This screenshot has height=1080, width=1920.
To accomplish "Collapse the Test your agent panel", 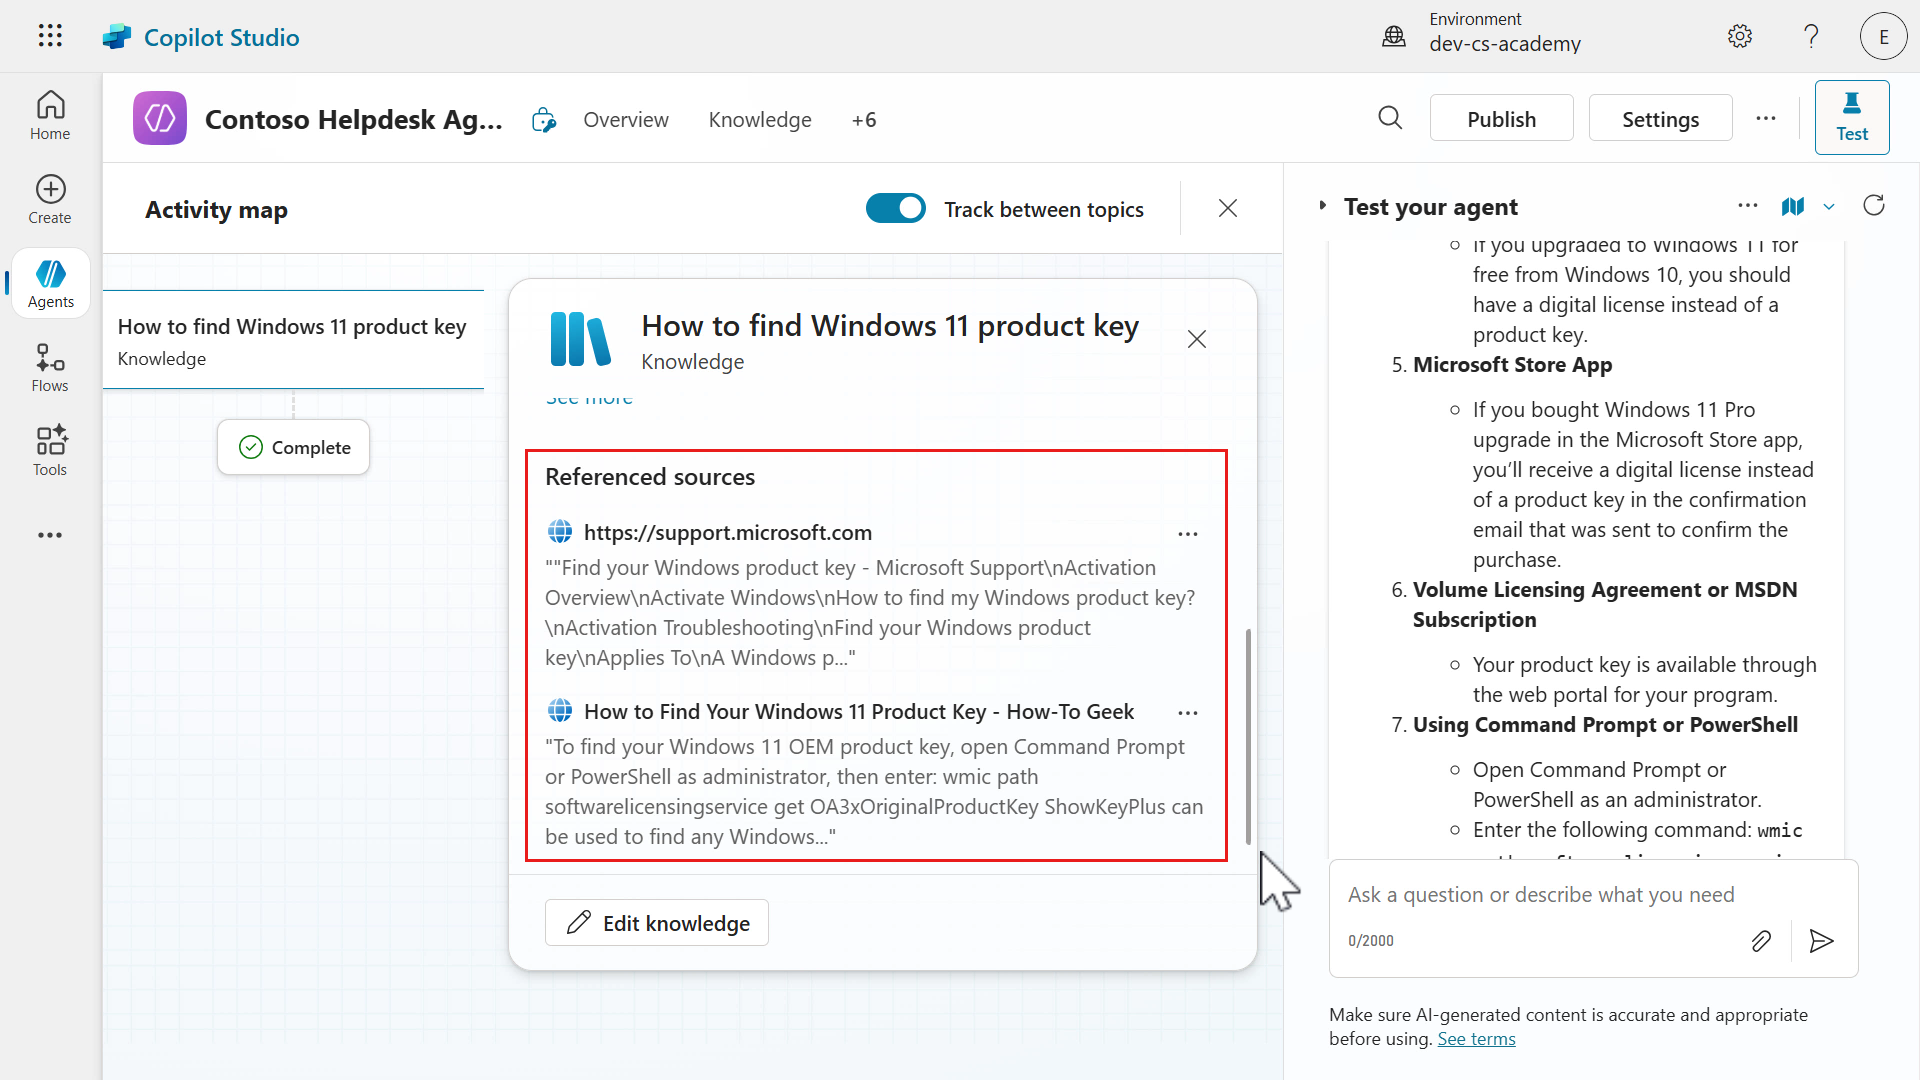I will pos(1323,206).
